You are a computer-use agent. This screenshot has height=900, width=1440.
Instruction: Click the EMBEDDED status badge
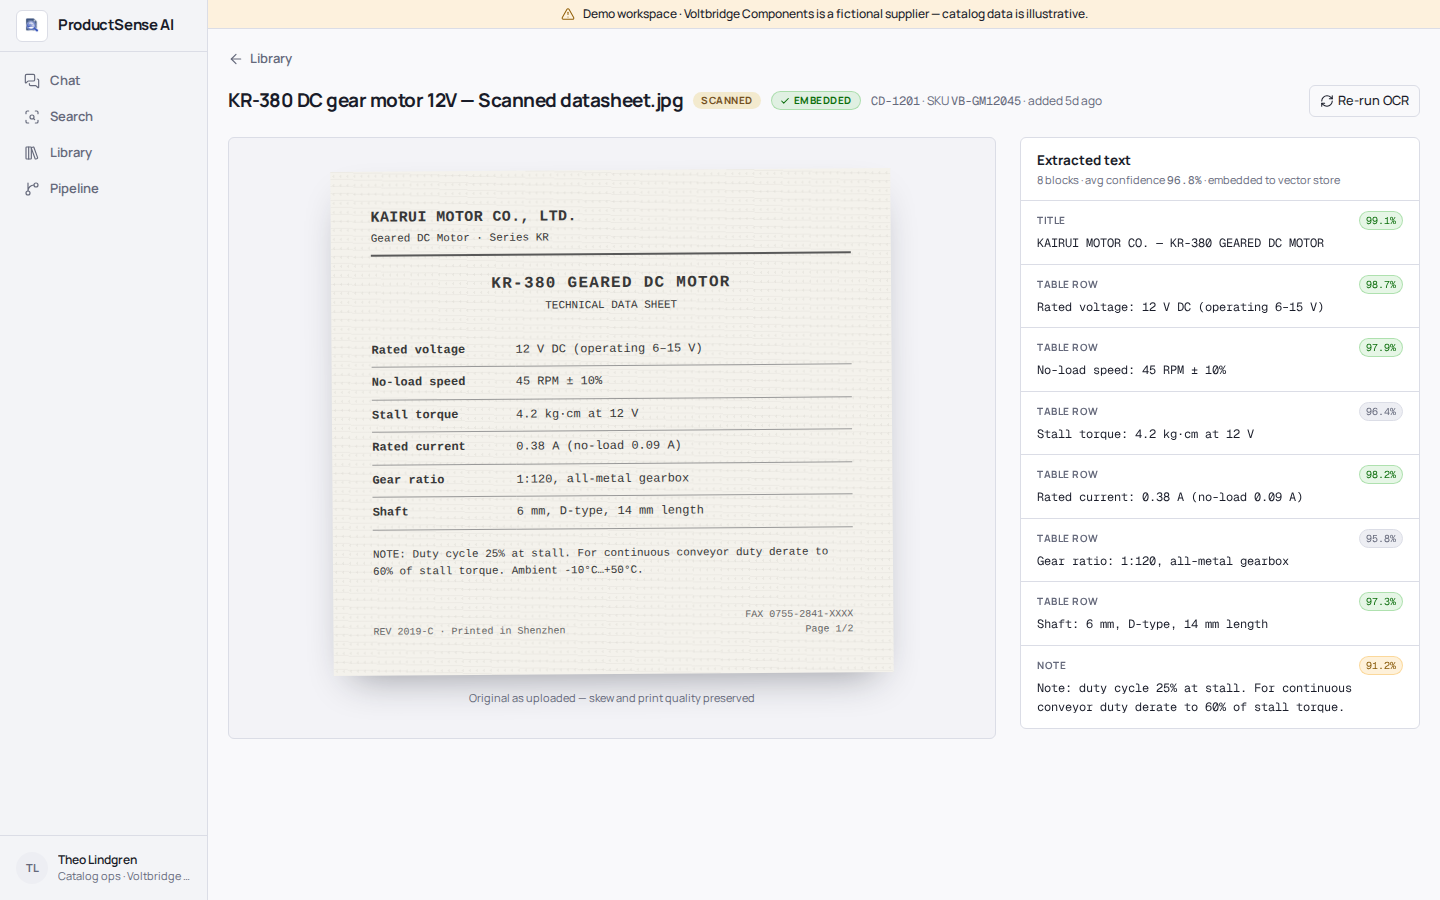click(816, 101)
